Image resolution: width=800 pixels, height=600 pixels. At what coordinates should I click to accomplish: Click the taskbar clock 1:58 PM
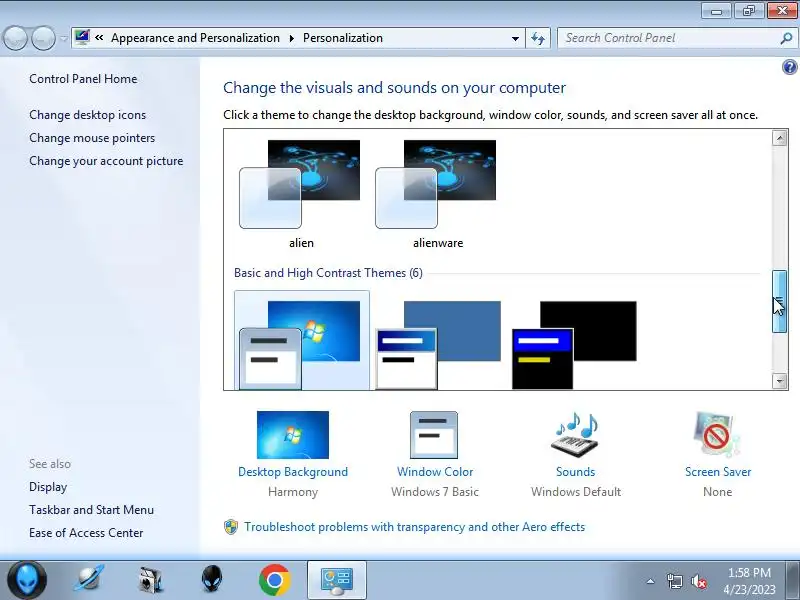(749, 572)
